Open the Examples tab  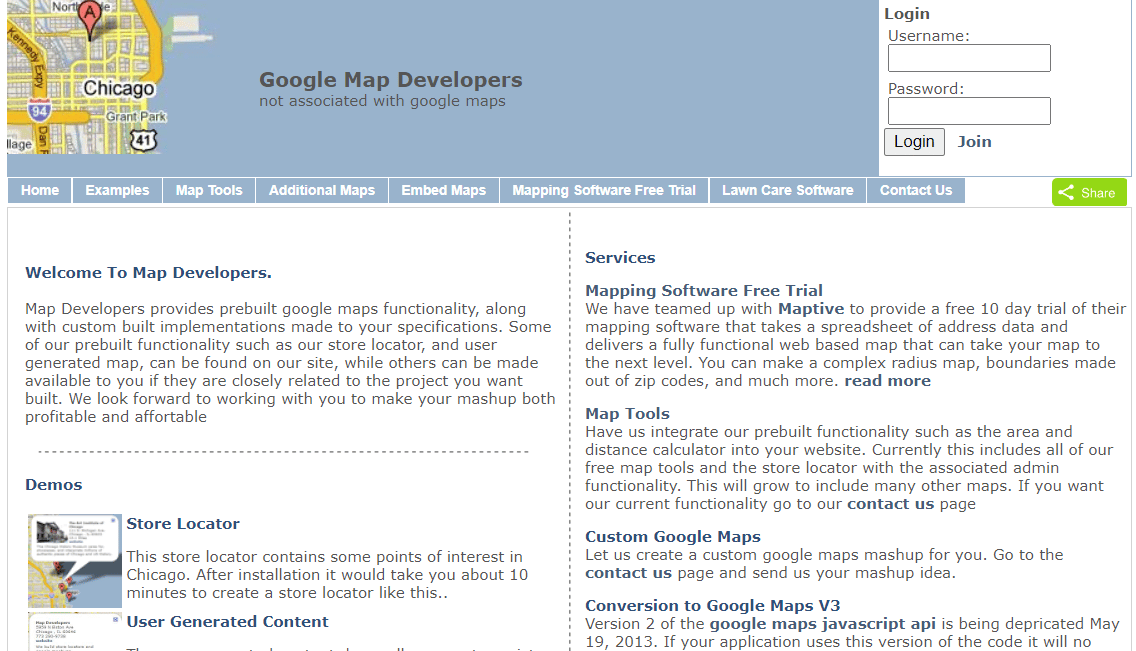pos(117,190)
